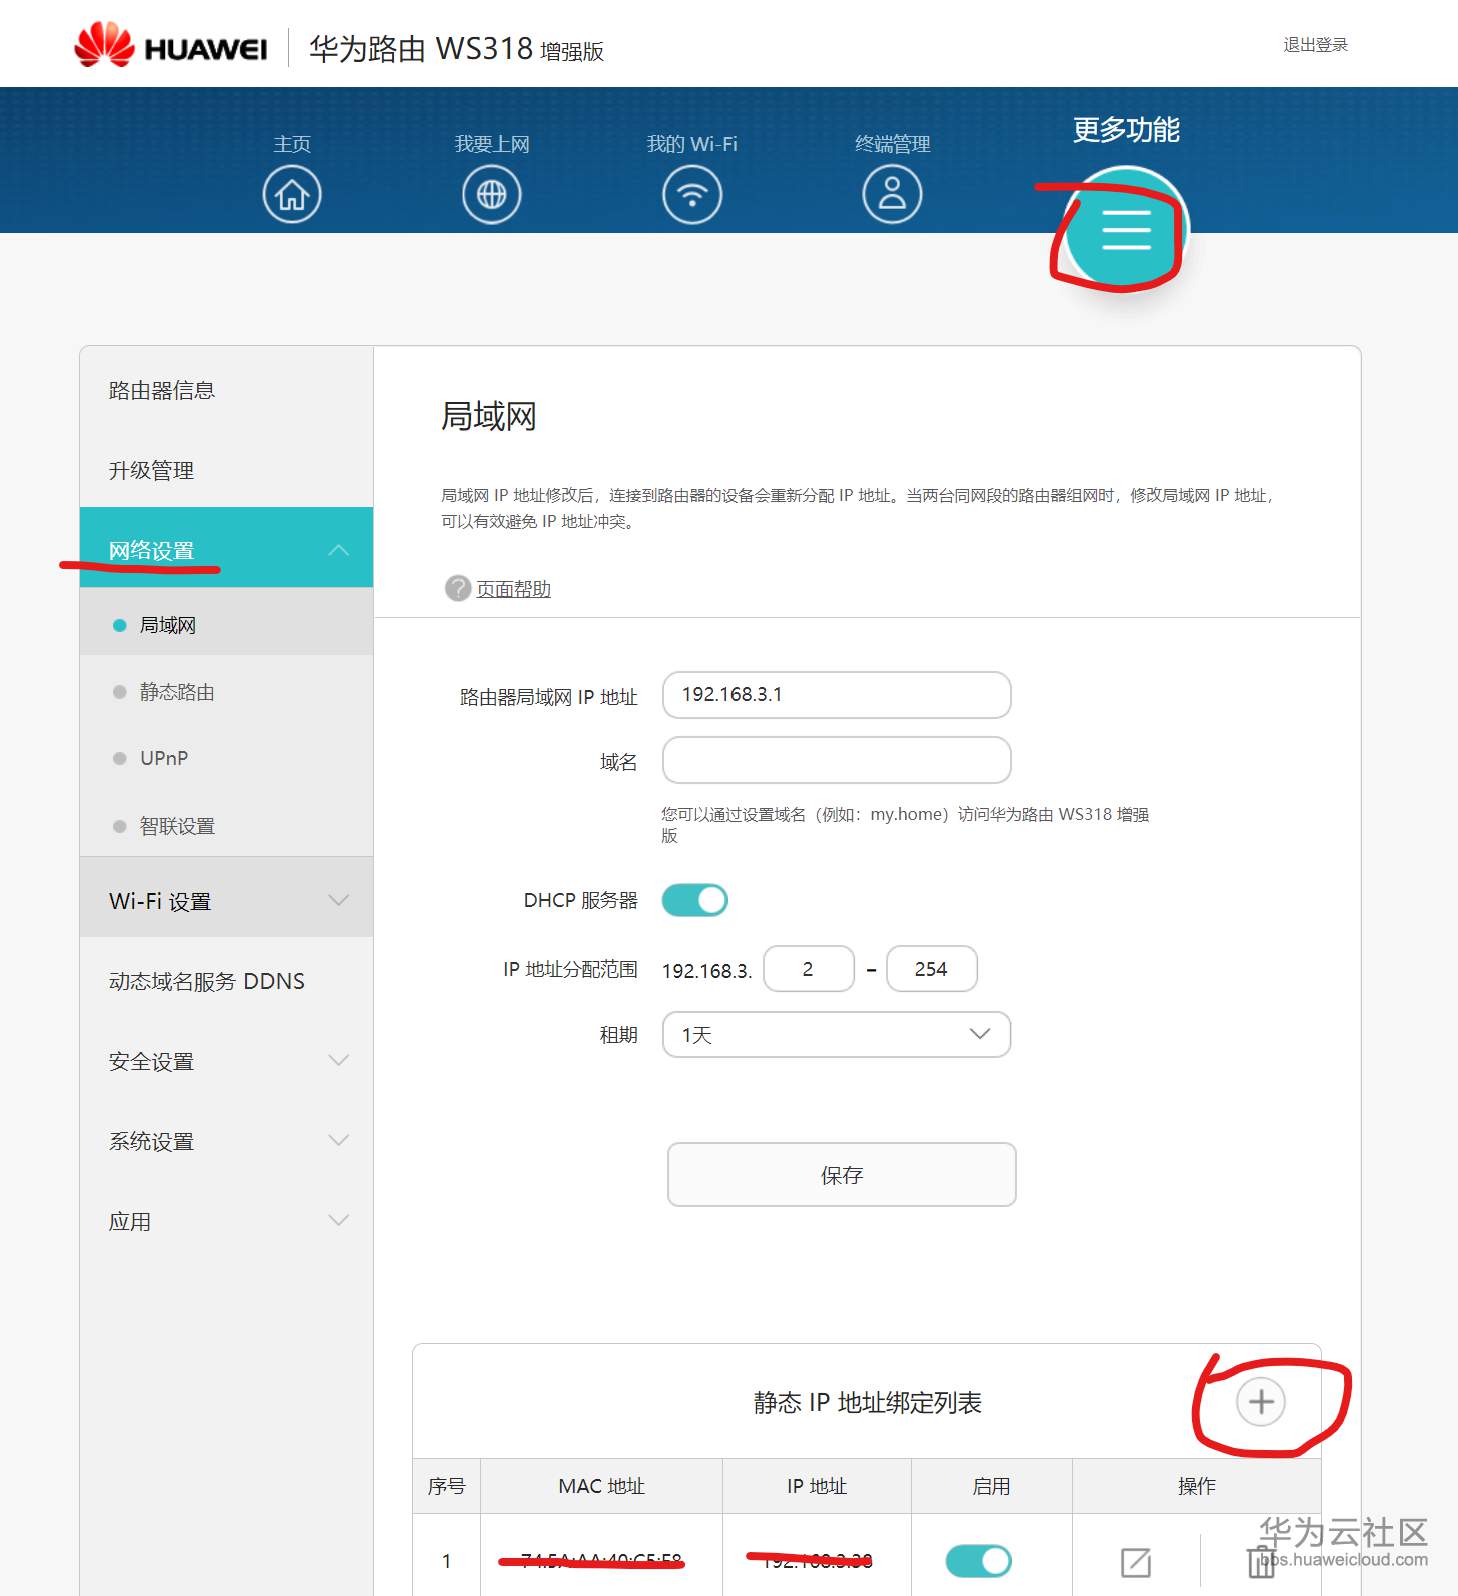The image size is (1458, 1596).
Task: Click the 操作 column header
Action: [1197, 1486]
